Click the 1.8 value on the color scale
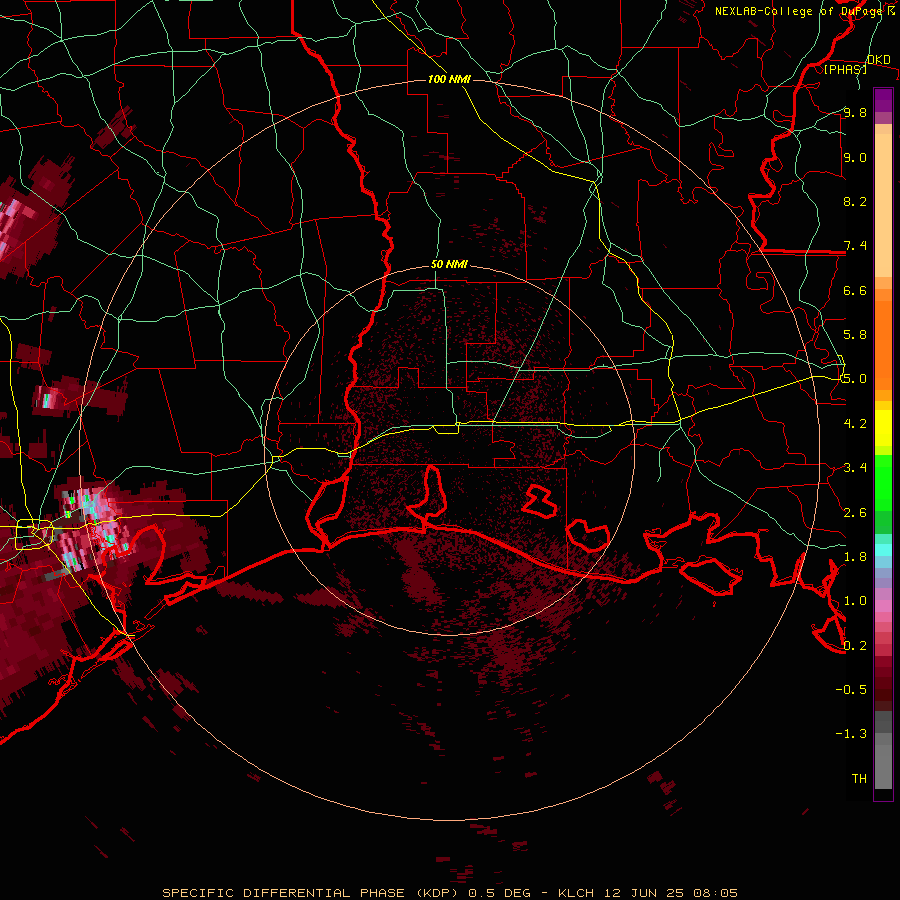900x900 pixels. click(x=855, y=556)
